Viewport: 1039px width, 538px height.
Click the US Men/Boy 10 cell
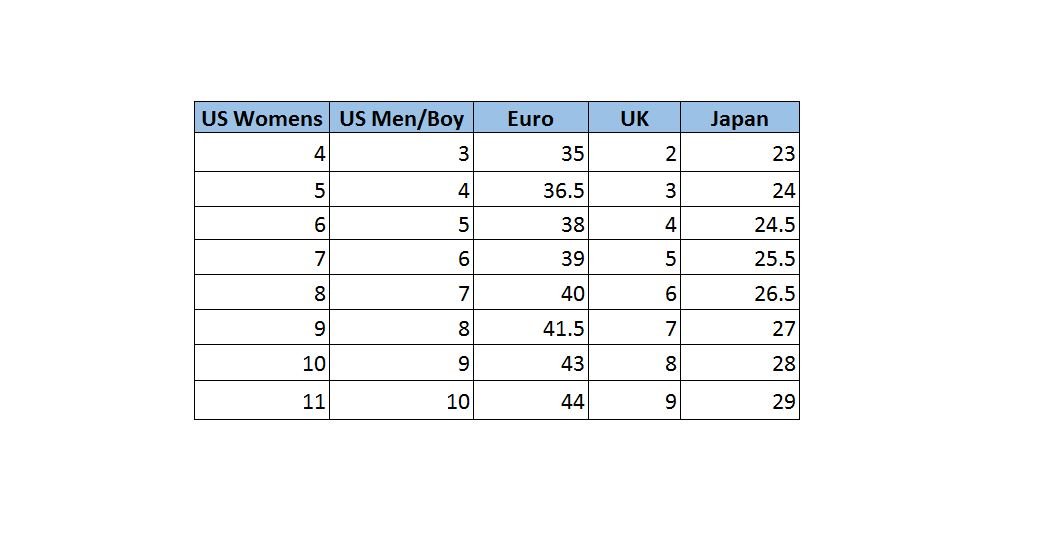(x=401, y=401)
